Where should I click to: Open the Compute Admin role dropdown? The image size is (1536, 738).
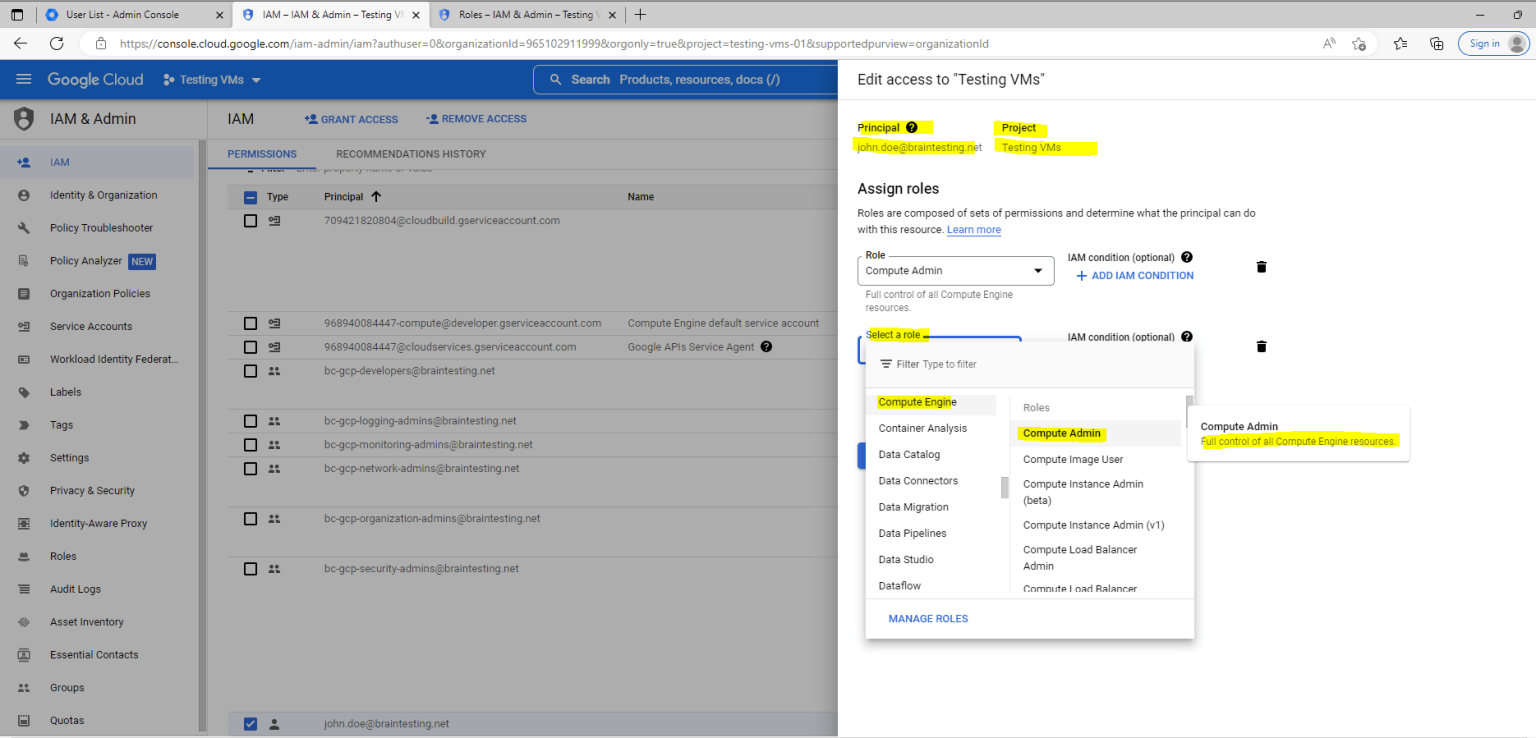pyautogui.click(x=955, y=271)
